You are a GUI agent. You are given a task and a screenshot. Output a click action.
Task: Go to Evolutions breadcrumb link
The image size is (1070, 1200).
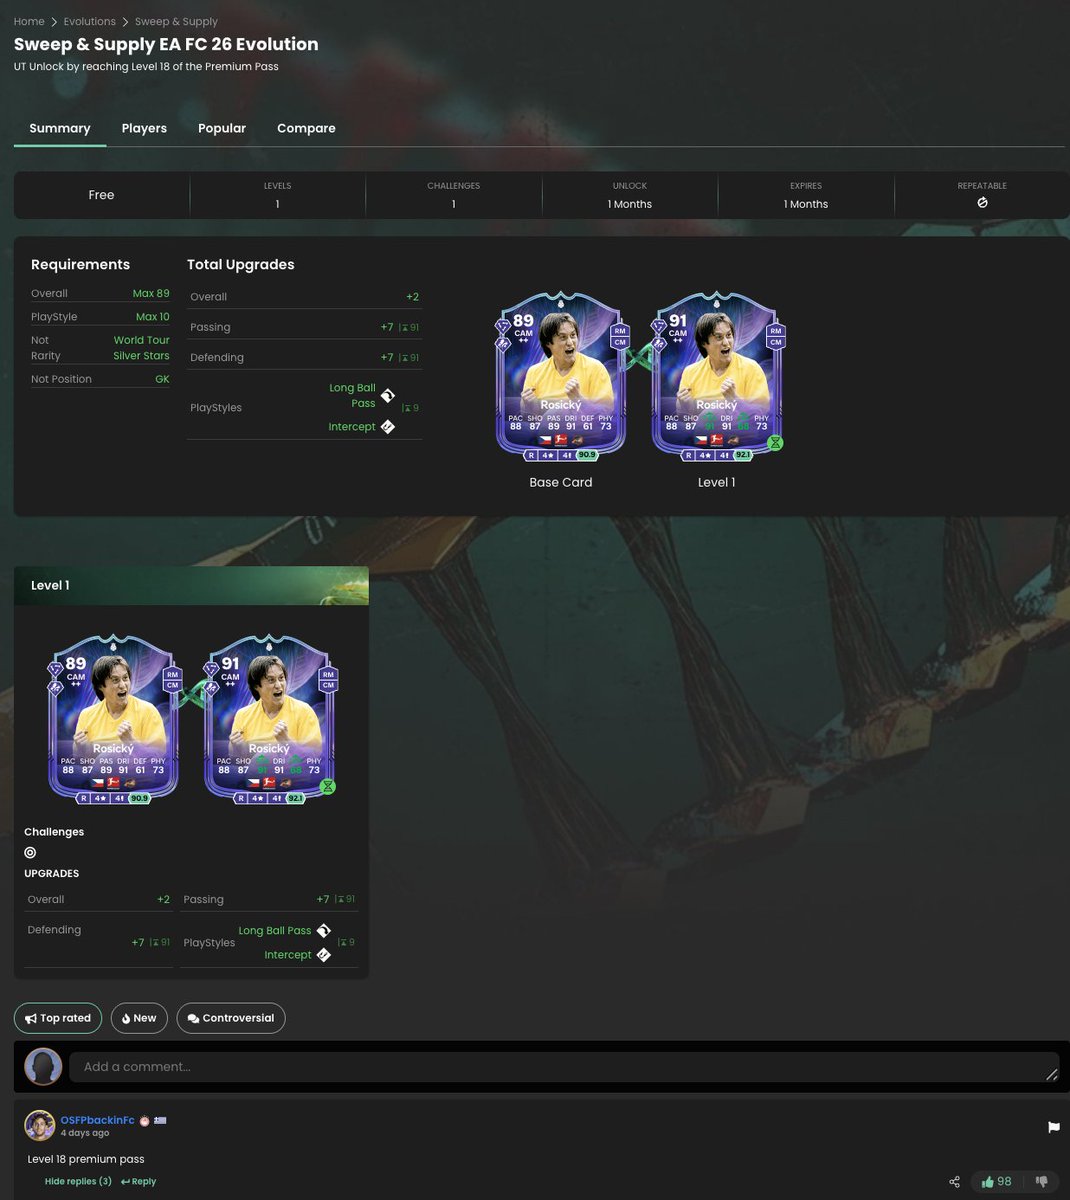tap(90, 21)
